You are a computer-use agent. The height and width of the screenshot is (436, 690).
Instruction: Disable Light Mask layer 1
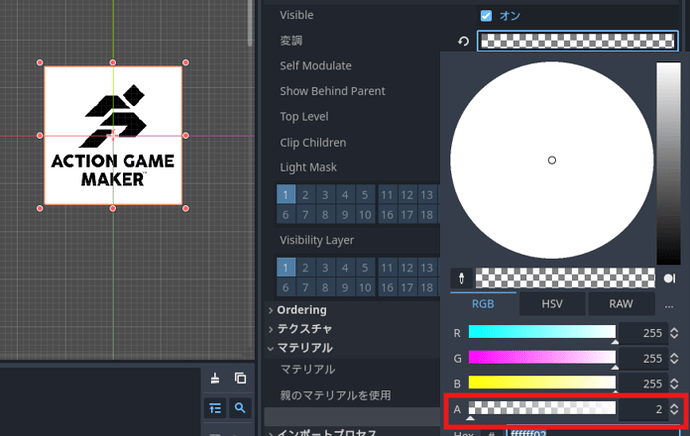(x=286, y=194)
